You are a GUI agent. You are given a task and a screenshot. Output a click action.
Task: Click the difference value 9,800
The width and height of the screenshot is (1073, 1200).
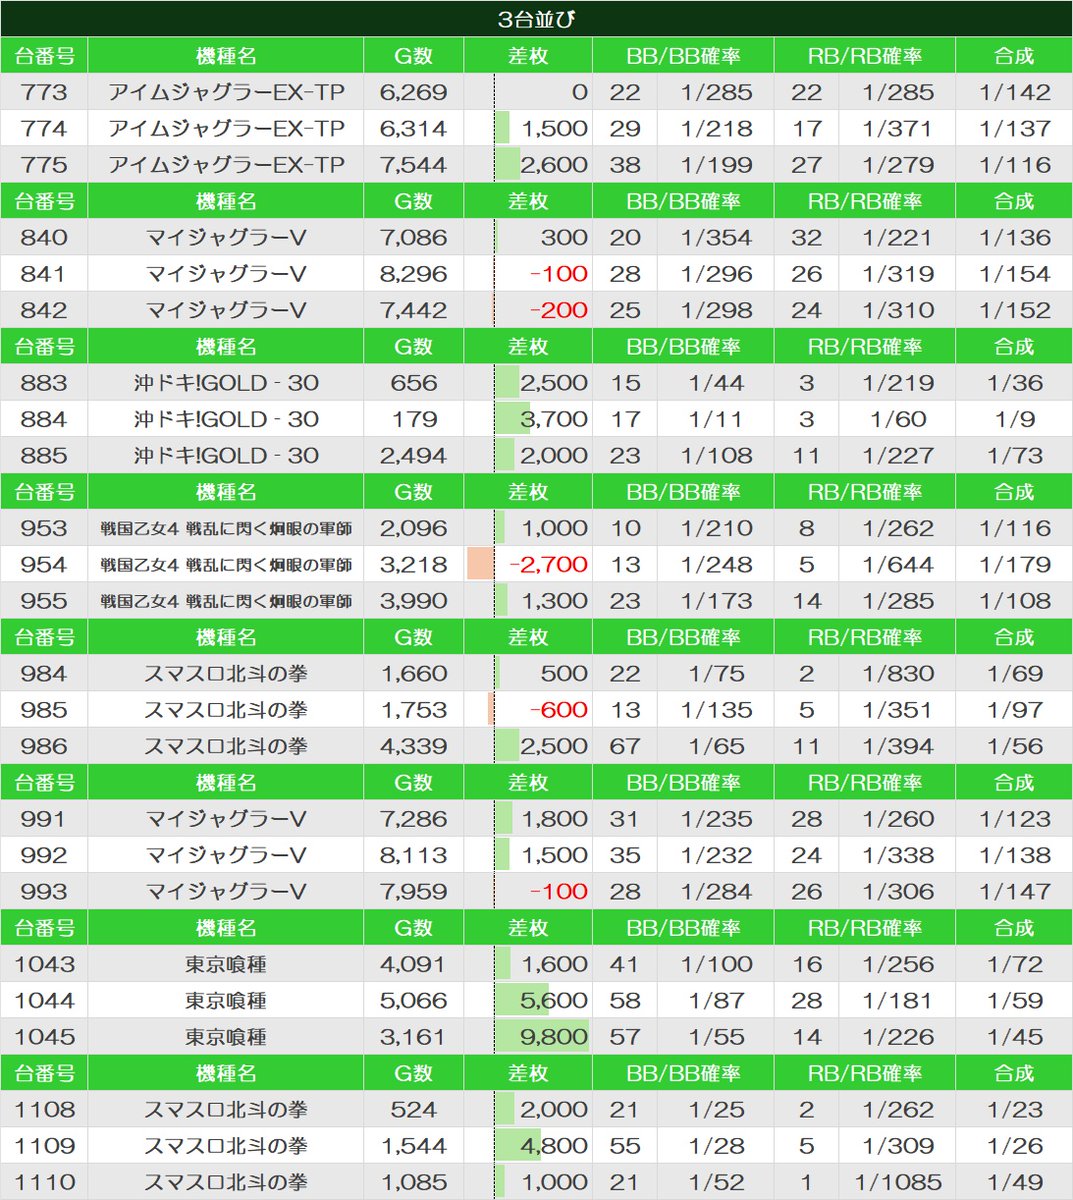click(554, 1037)
